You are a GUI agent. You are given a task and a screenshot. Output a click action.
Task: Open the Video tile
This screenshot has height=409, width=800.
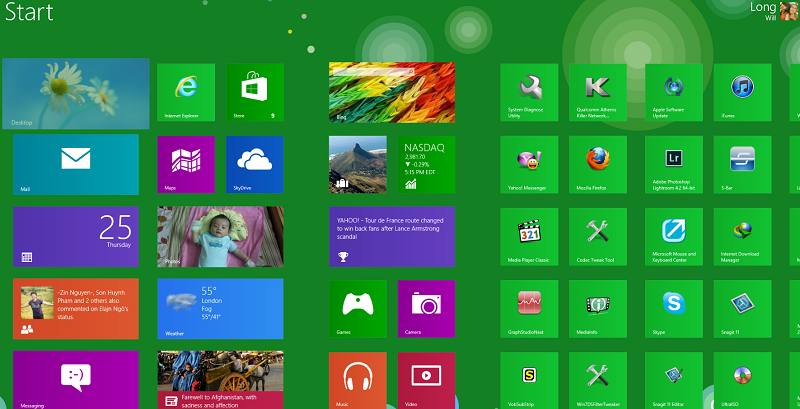(426, 380)
